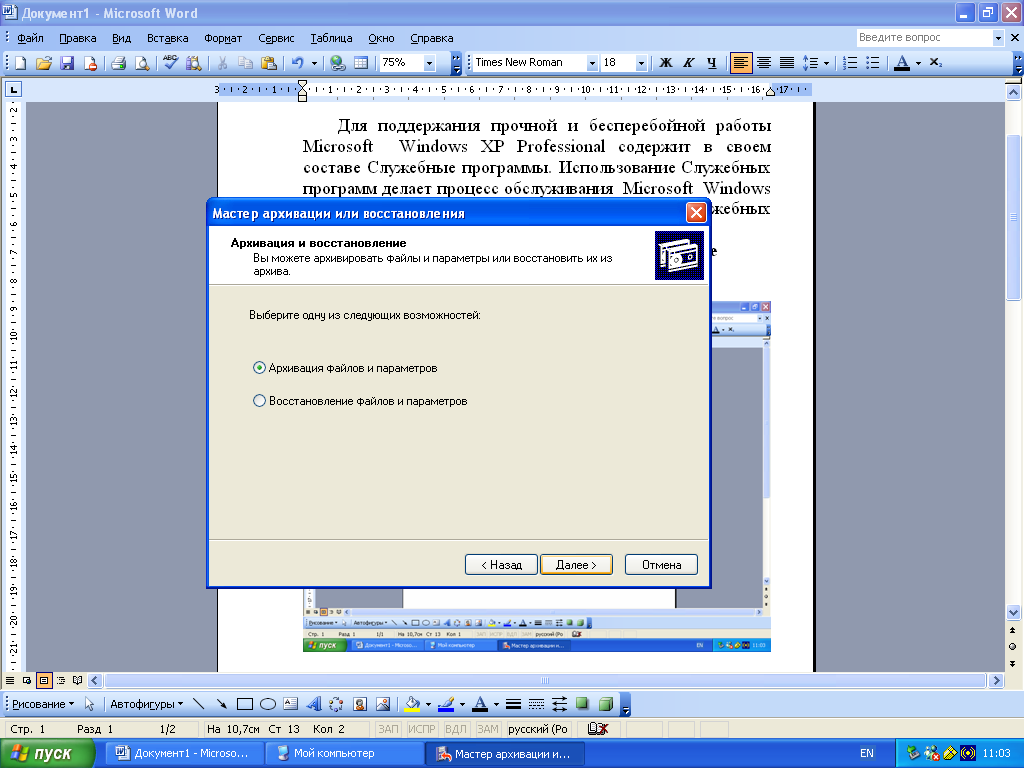The image size is (1024, 768).
Task: Open the Times New Roman font dropdown
Action: click(592, 63)
